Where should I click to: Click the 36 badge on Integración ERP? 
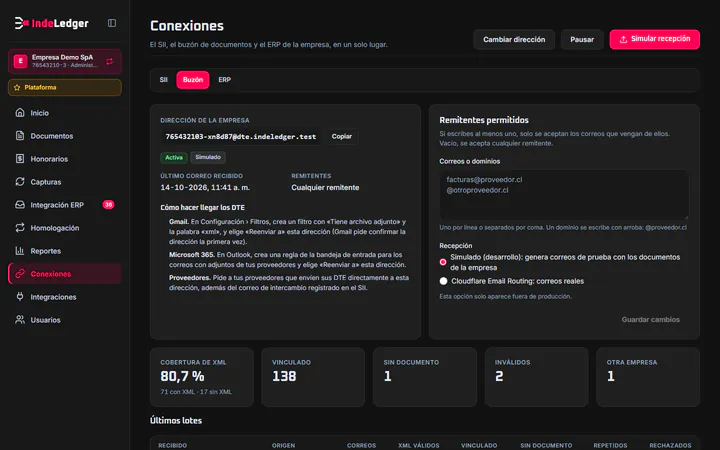click(x=108, y=205)
